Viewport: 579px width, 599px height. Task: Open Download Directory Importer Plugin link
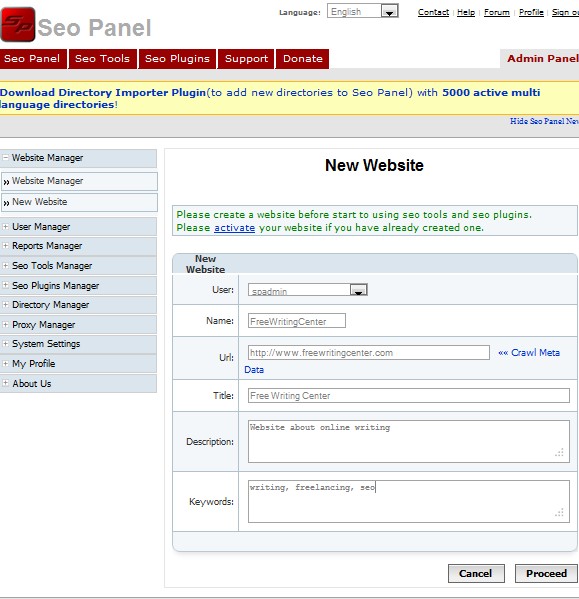coord(103,92)
